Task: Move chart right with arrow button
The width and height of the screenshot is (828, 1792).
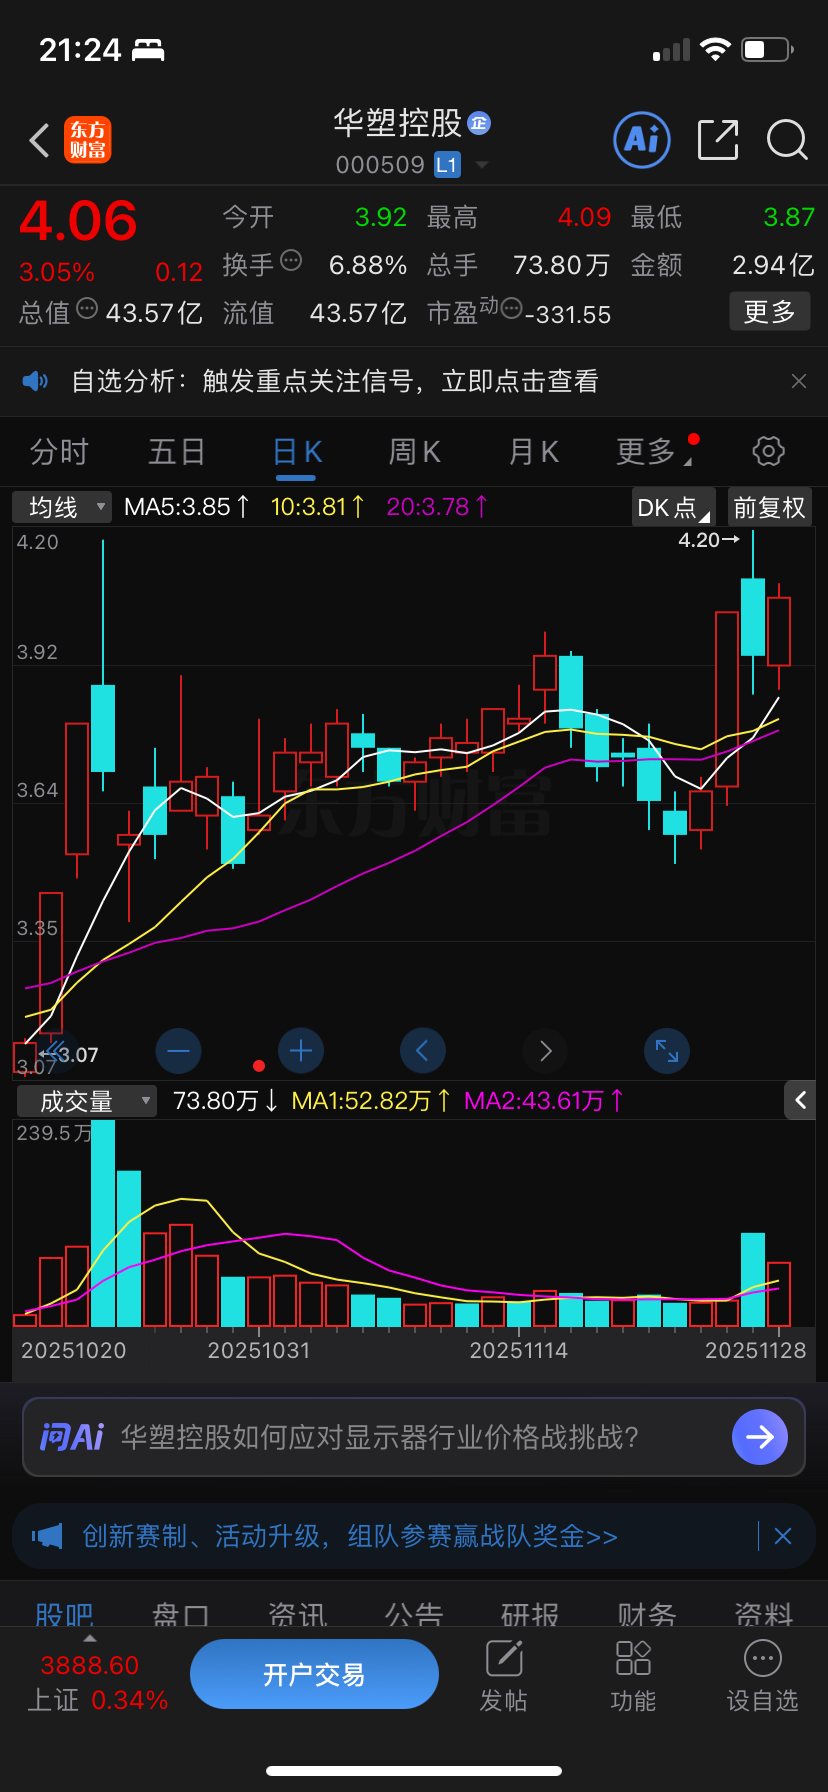Action: pos(545,1051)
